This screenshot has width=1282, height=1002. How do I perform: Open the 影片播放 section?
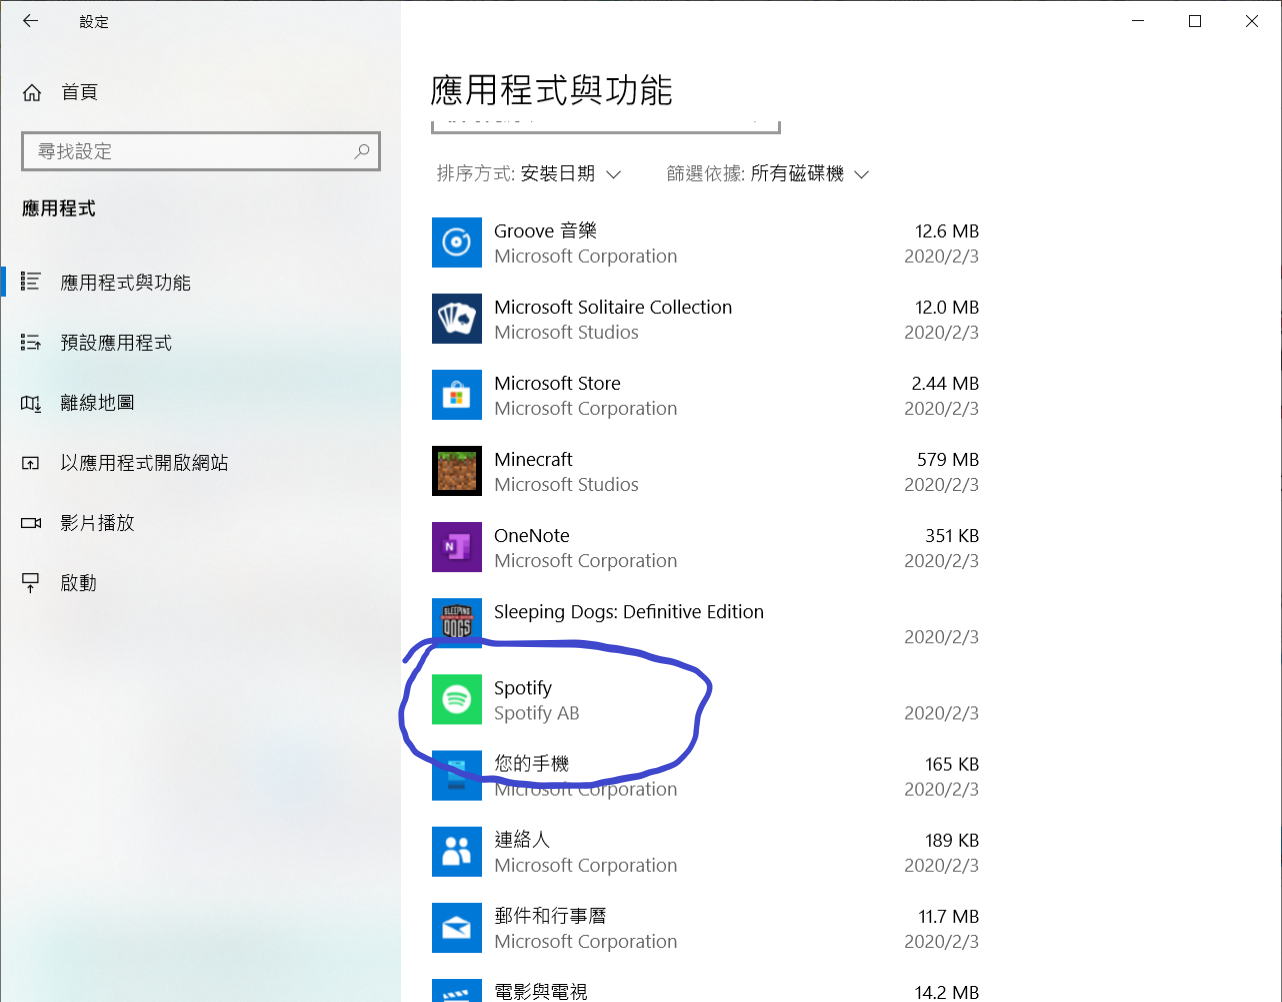[97, 523]
